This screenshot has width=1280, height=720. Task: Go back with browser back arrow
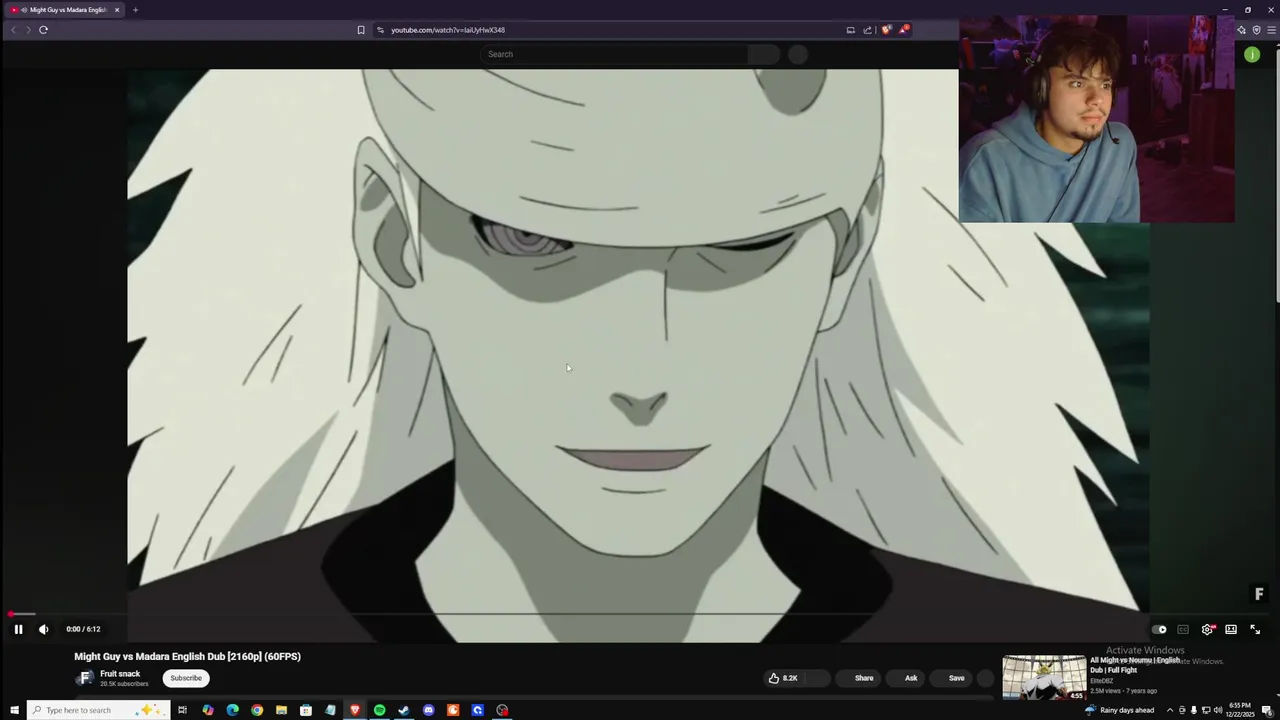[x=13, y=30]
